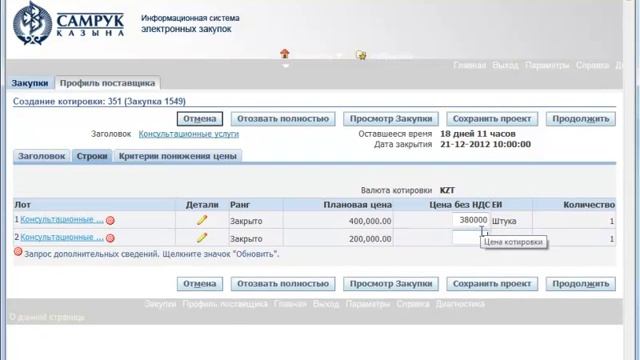The image size is (640, 360).
Task: Open the Критерии понижения цены tab
Action: 178,156
